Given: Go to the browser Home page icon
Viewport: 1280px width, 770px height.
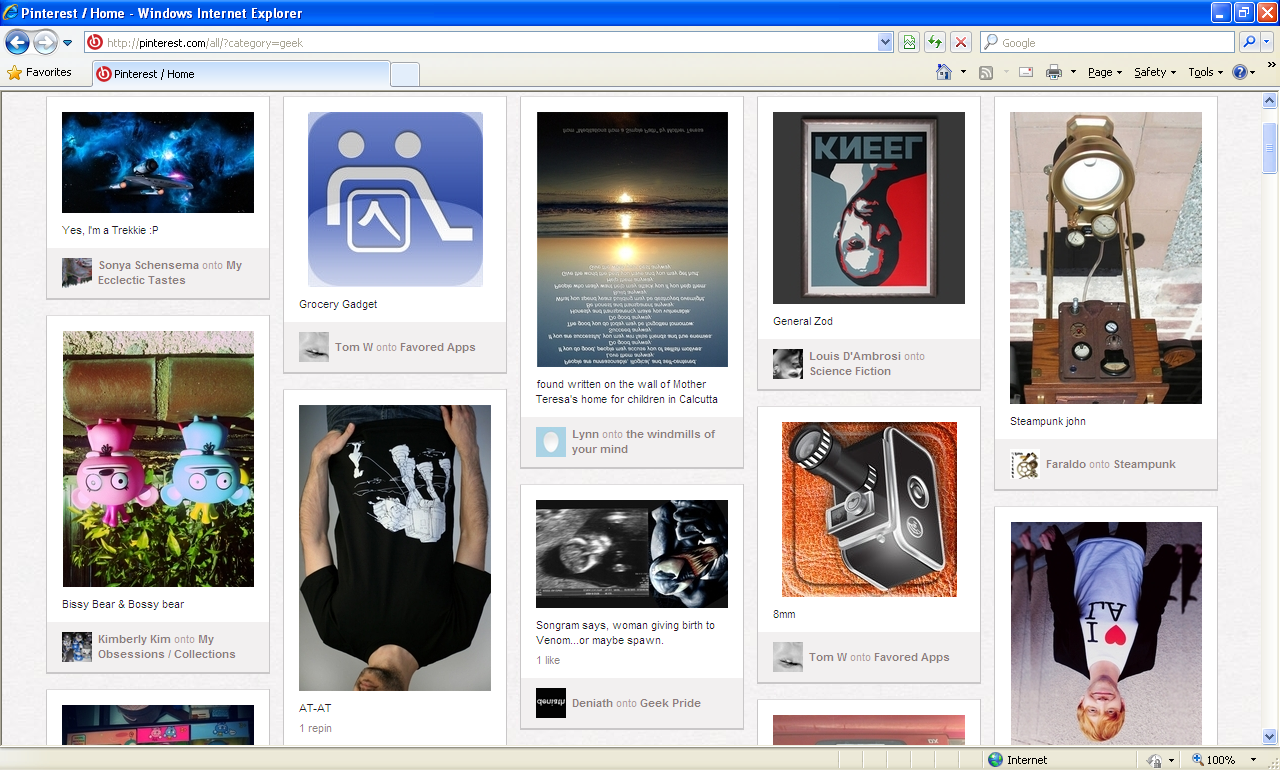Looking at the screenshot, I should click(x=943, y=72).
